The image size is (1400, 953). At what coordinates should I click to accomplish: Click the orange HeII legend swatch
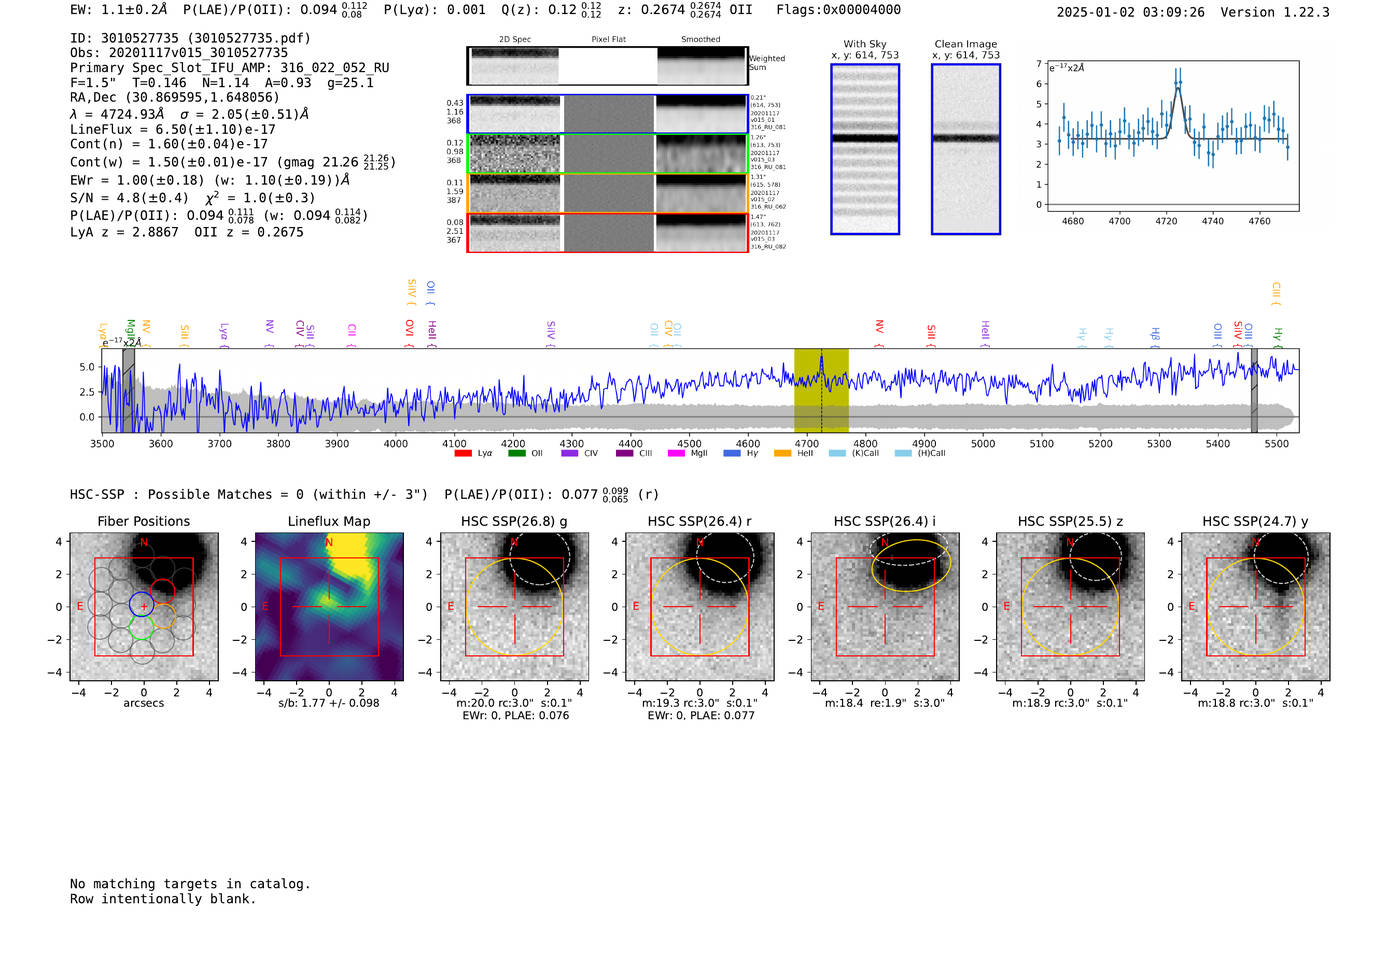783,453
